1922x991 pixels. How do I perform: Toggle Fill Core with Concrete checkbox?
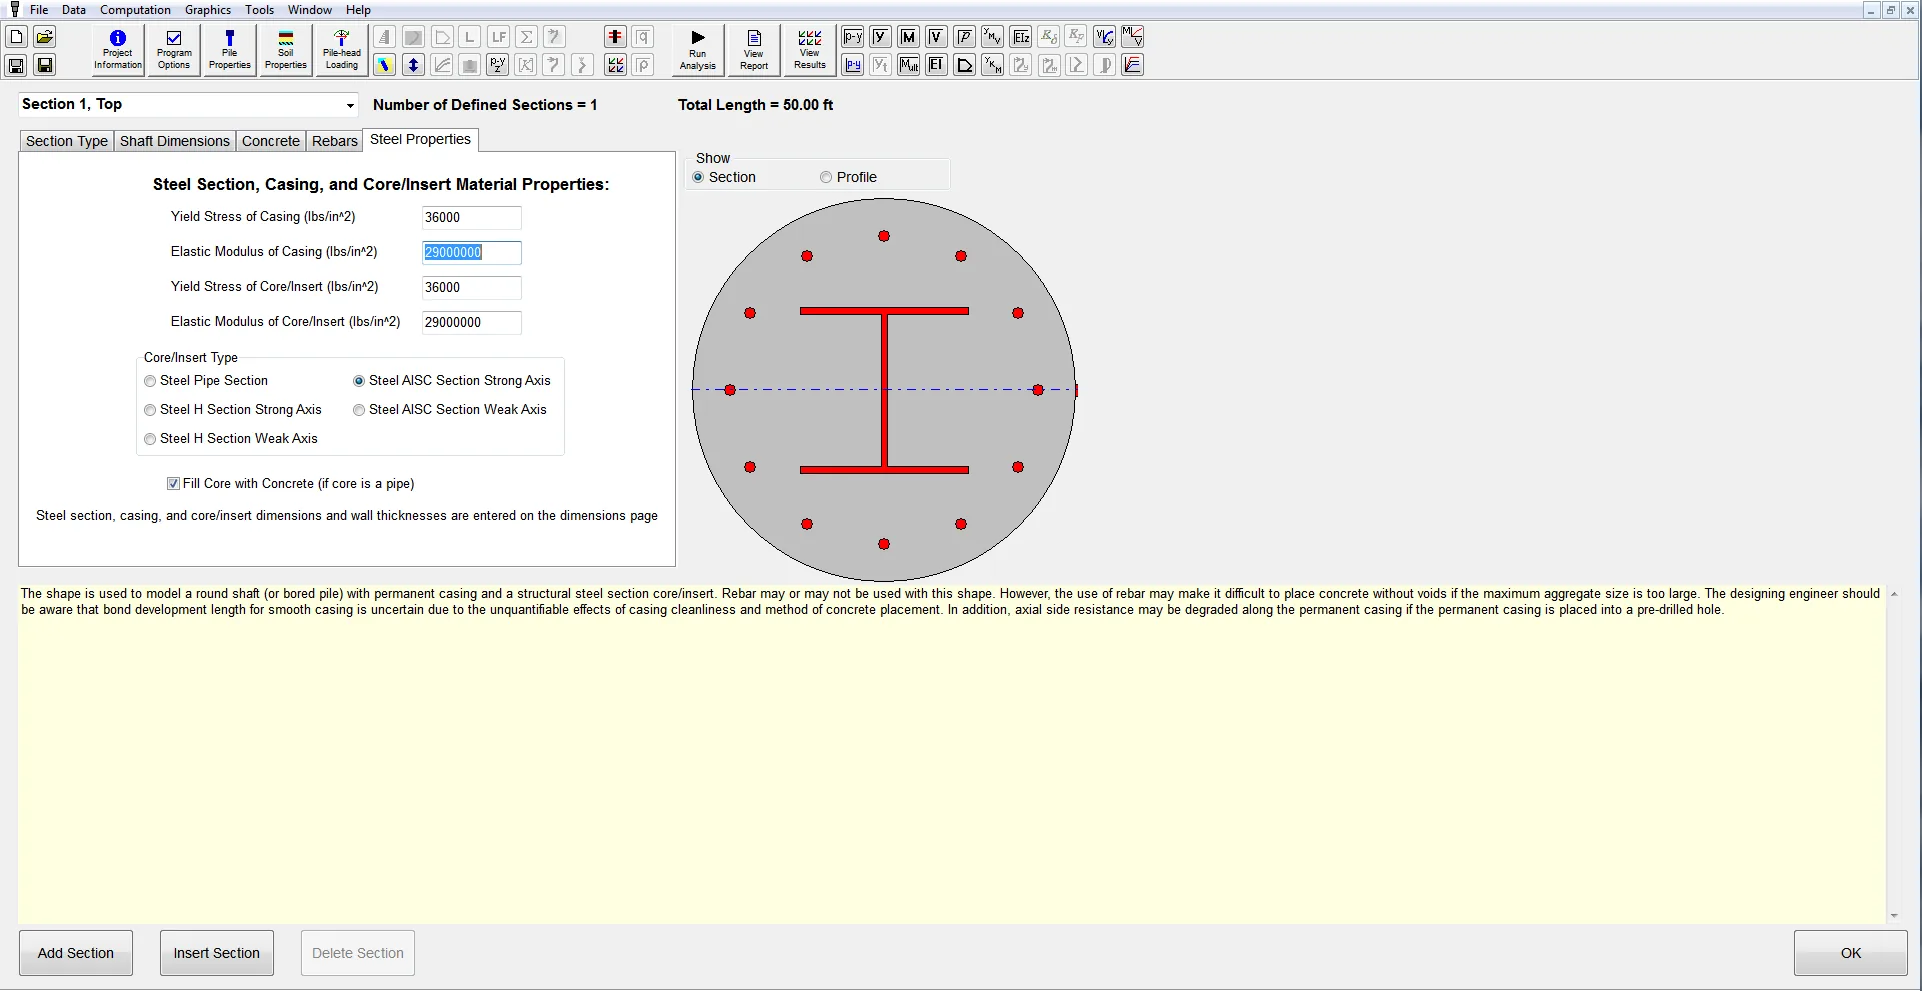174,484
